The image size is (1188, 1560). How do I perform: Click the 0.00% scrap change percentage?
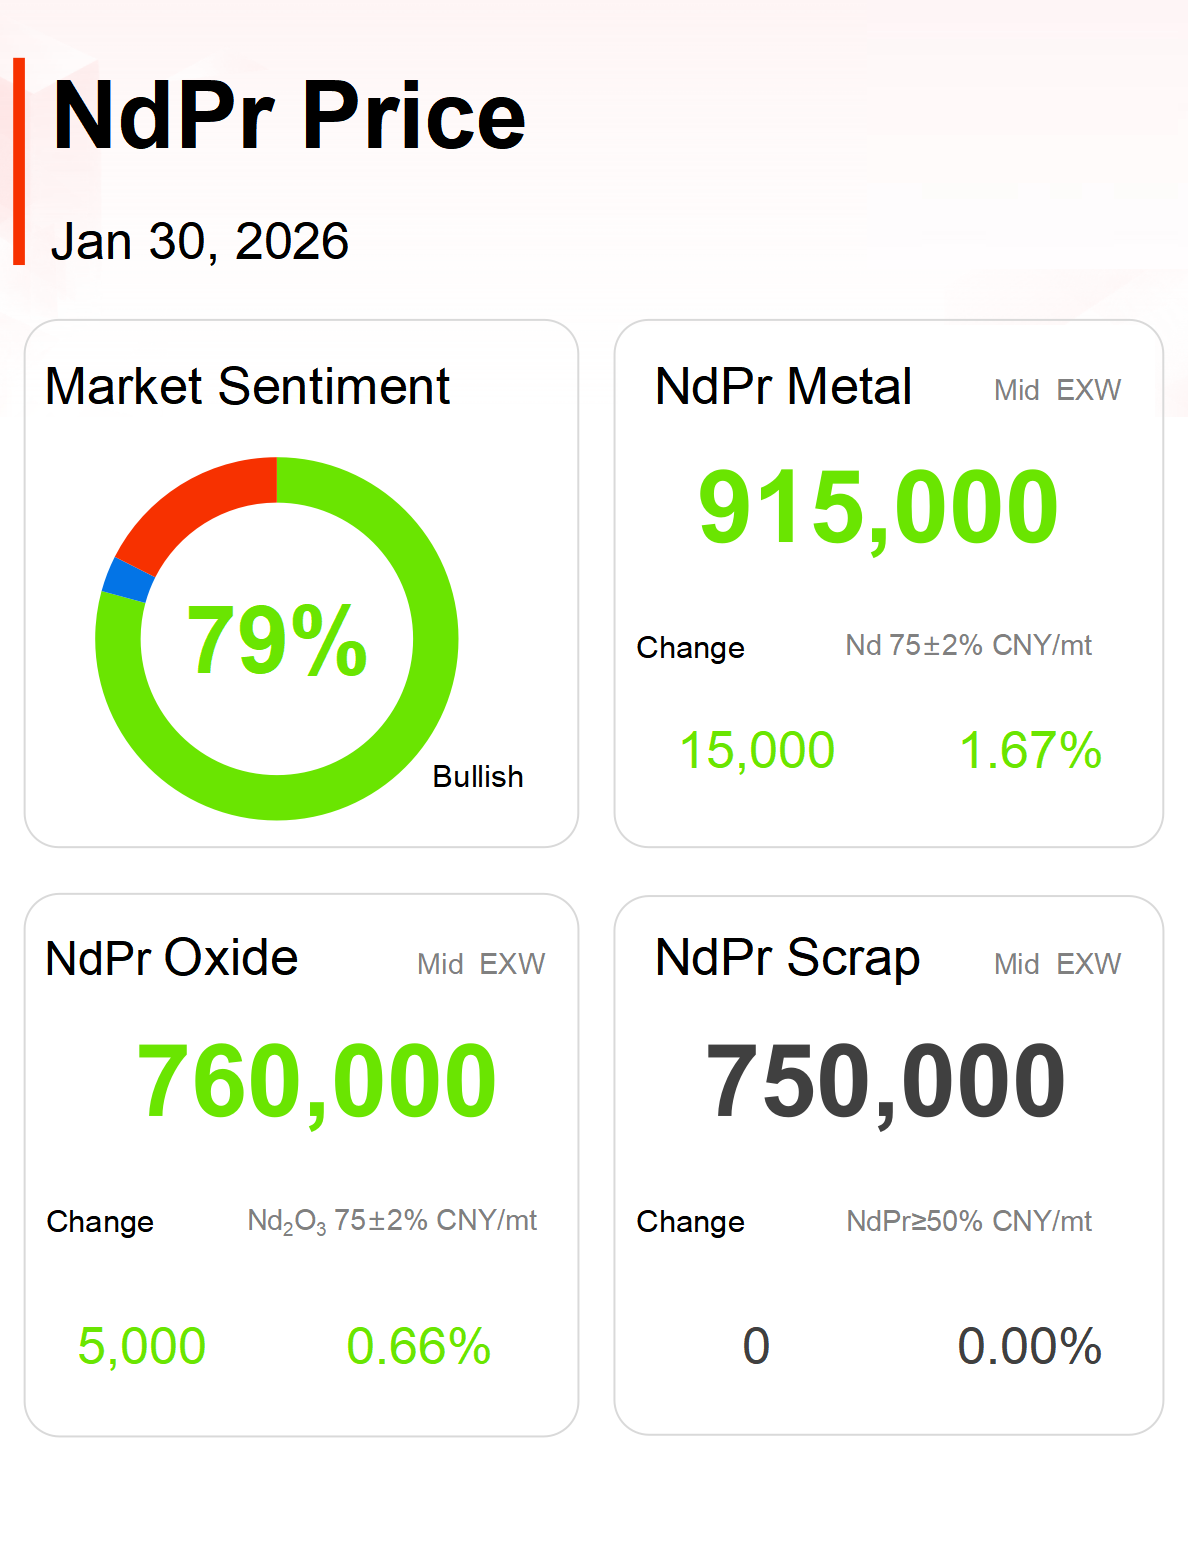point(1030,1347)
